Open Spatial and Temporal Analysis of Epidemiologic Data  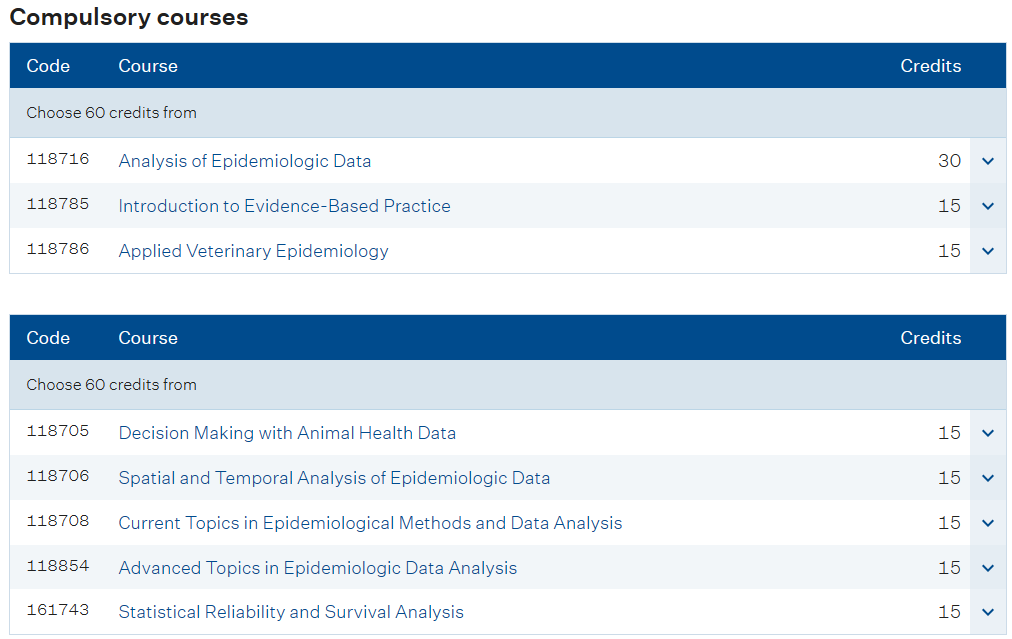point(334,478)
